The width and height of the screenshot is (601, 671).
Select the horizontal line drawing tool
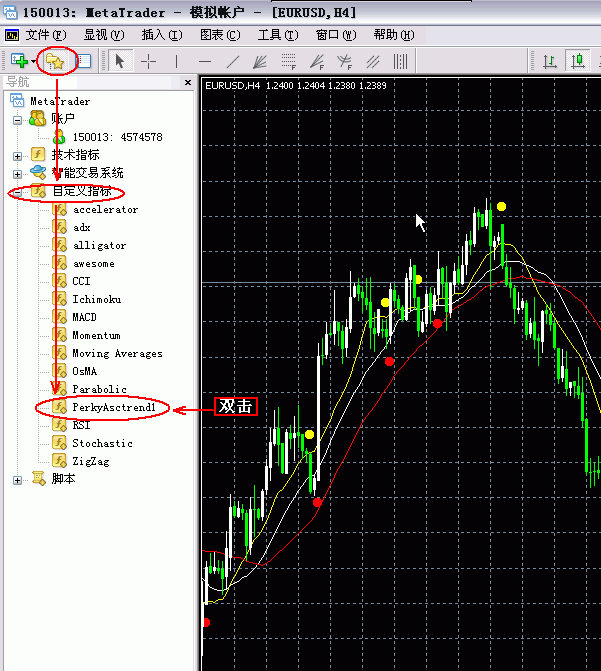click(x=205, y=62)
